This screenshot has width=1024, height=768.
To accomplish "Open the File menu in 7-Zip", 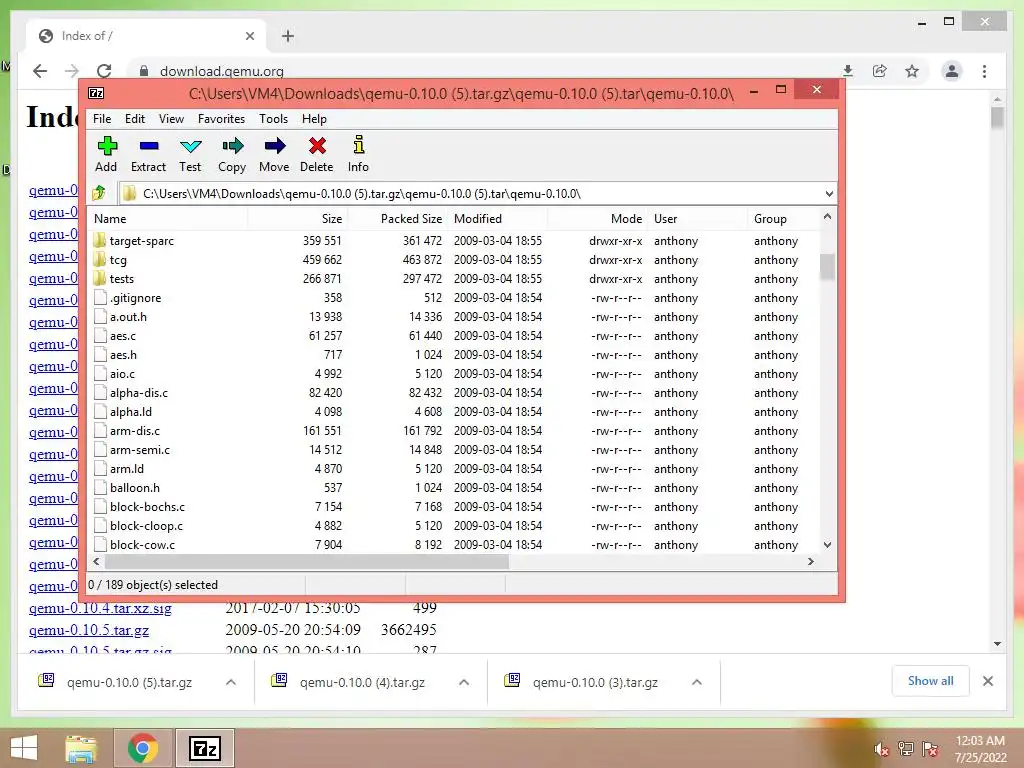I will 102,119.
